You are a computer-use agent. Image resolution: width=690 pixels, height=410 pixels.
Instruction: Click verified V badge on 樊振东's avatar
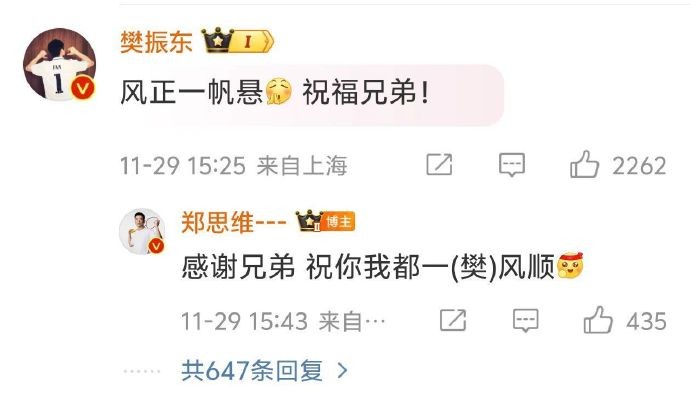pos(83,88)
